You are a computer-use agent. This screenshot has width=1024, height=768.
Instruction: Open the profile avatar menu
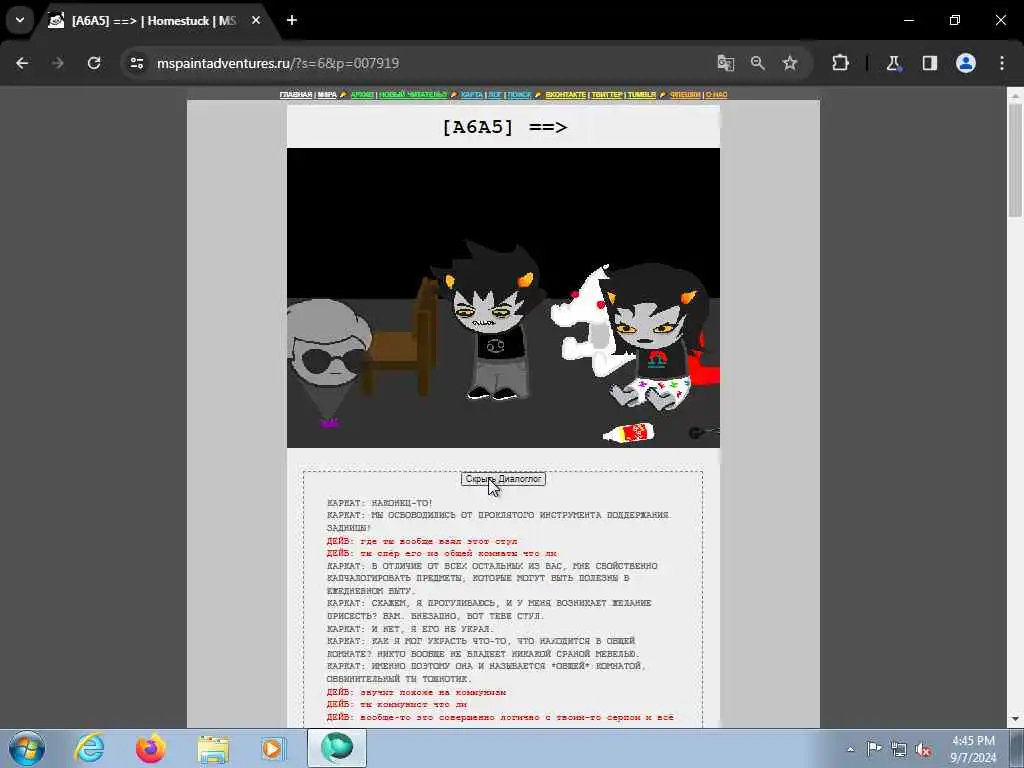click(966, 63)
